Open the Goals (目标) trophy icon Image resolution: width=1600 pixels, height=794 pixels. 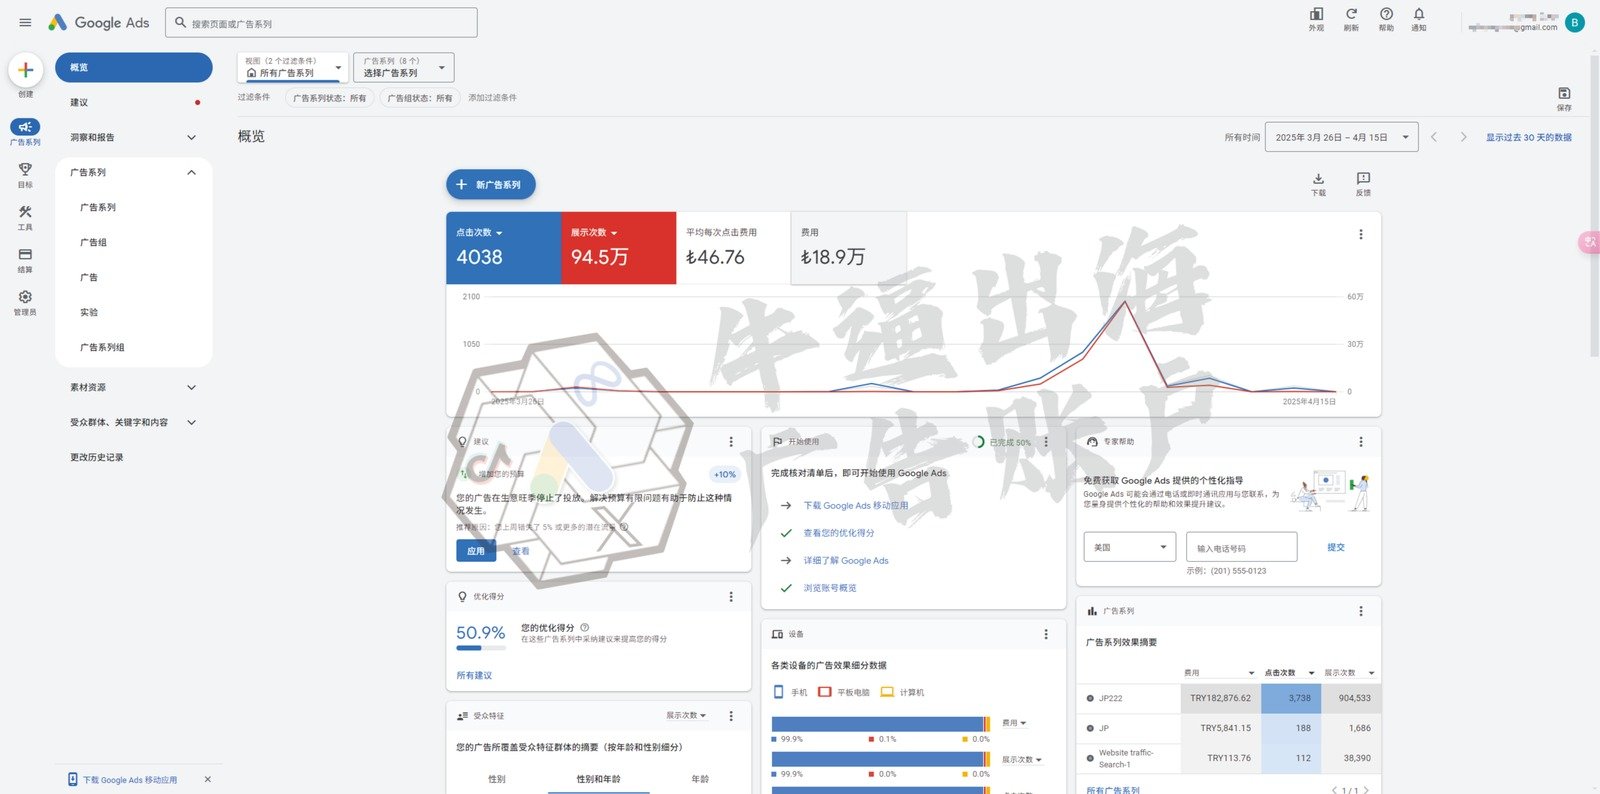(x=25, y=174)
